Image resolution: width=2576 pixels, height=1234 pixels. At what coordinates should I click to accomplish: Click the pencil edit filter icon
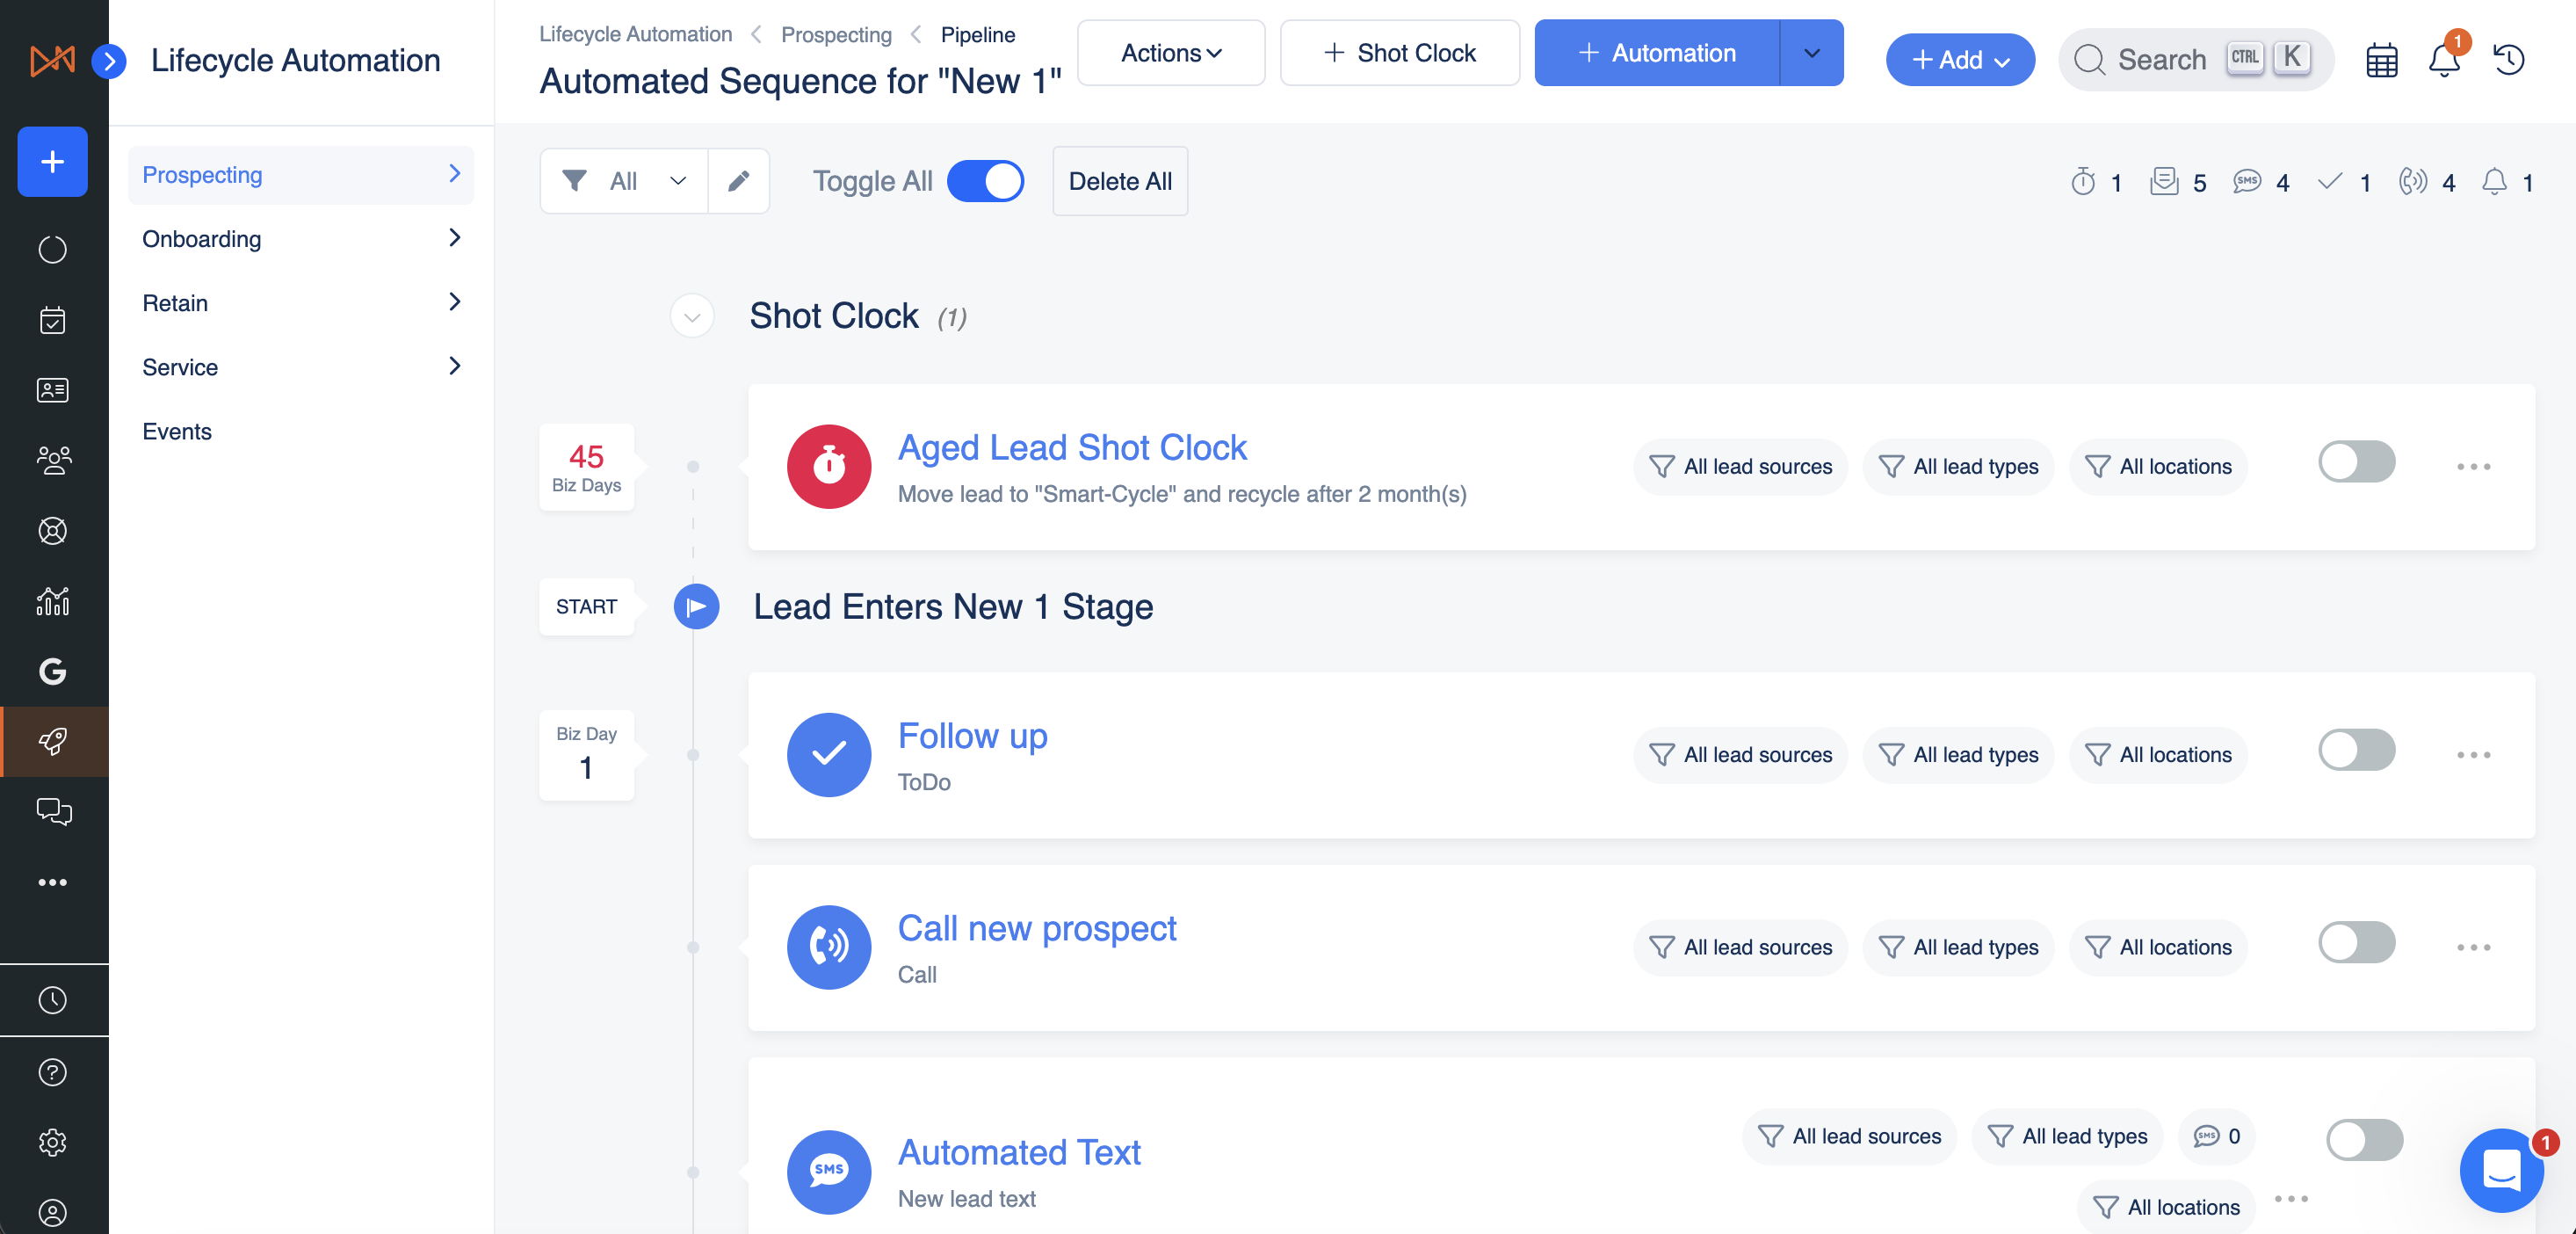pyautogui.click(x=738, y=181)
